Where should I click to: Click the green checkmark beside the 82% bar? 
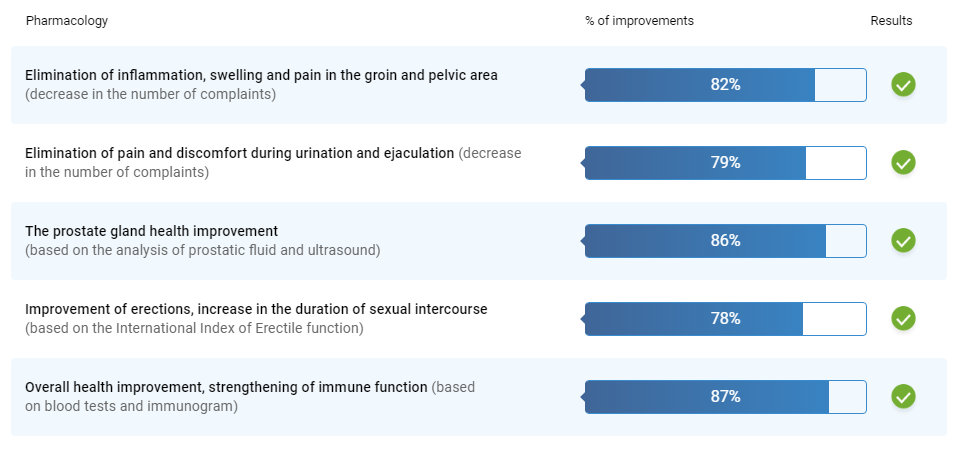point(903,85)
